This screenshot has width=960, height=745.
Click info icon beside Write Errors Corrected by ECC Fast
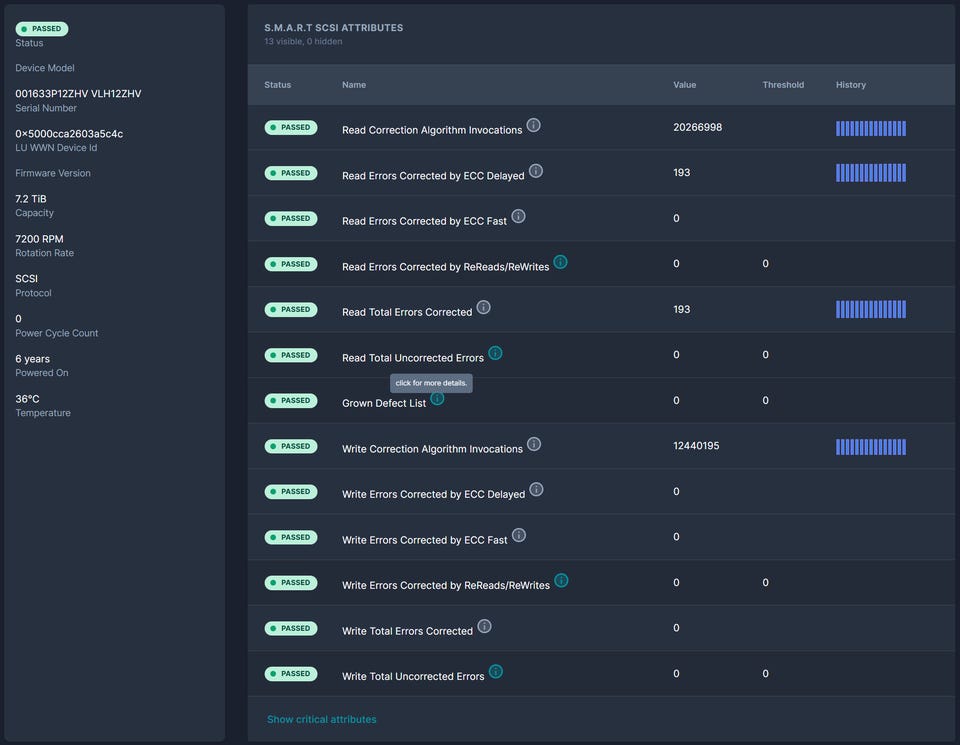point(518,535)
